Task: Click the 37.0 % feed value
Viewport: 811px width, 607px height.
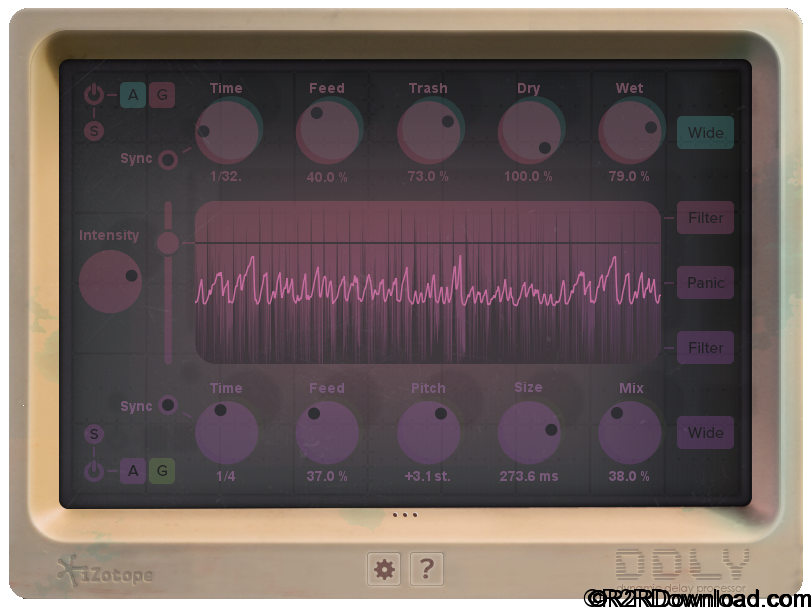Action: (327, 476)
